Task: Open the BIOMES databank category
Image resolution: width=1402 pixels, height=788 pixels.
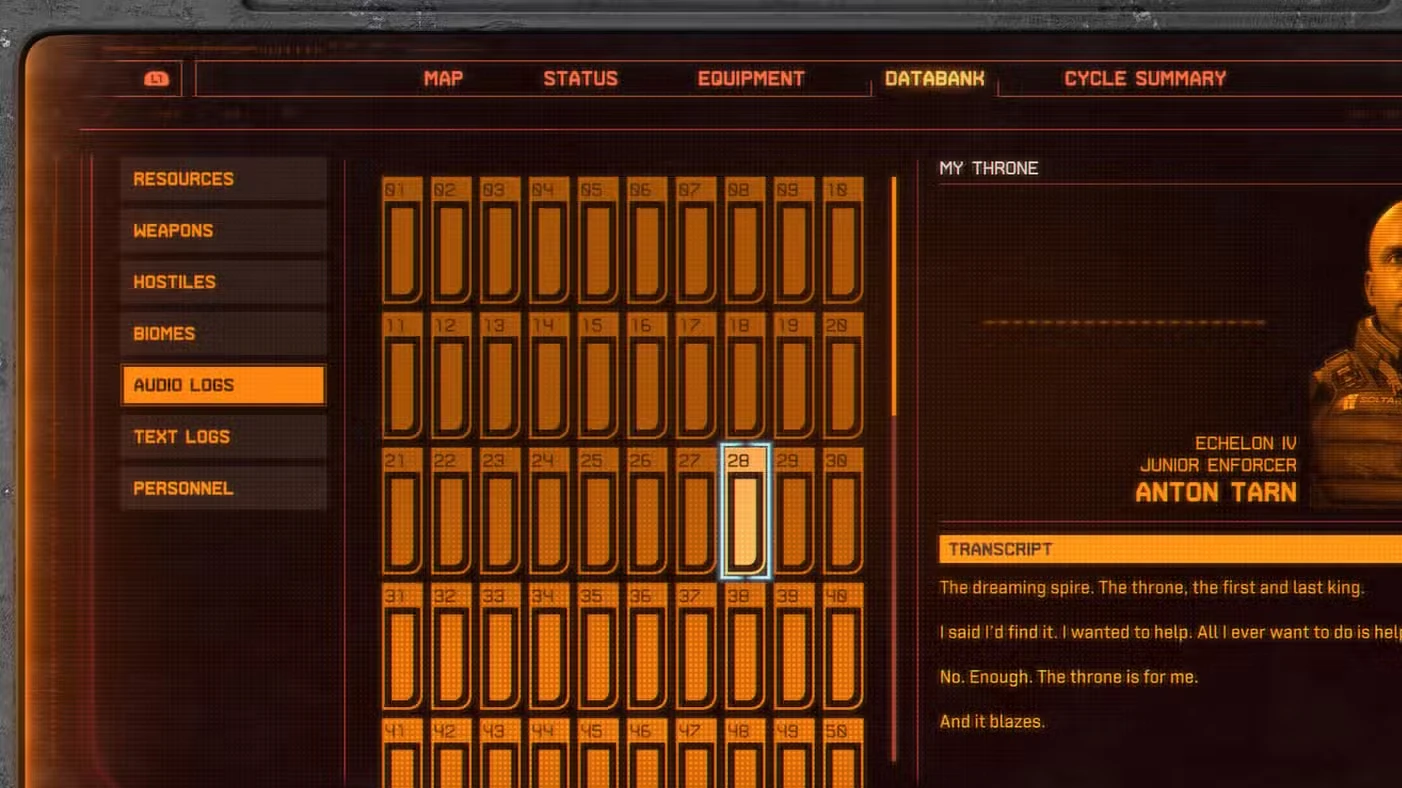Action: (224, 333)
